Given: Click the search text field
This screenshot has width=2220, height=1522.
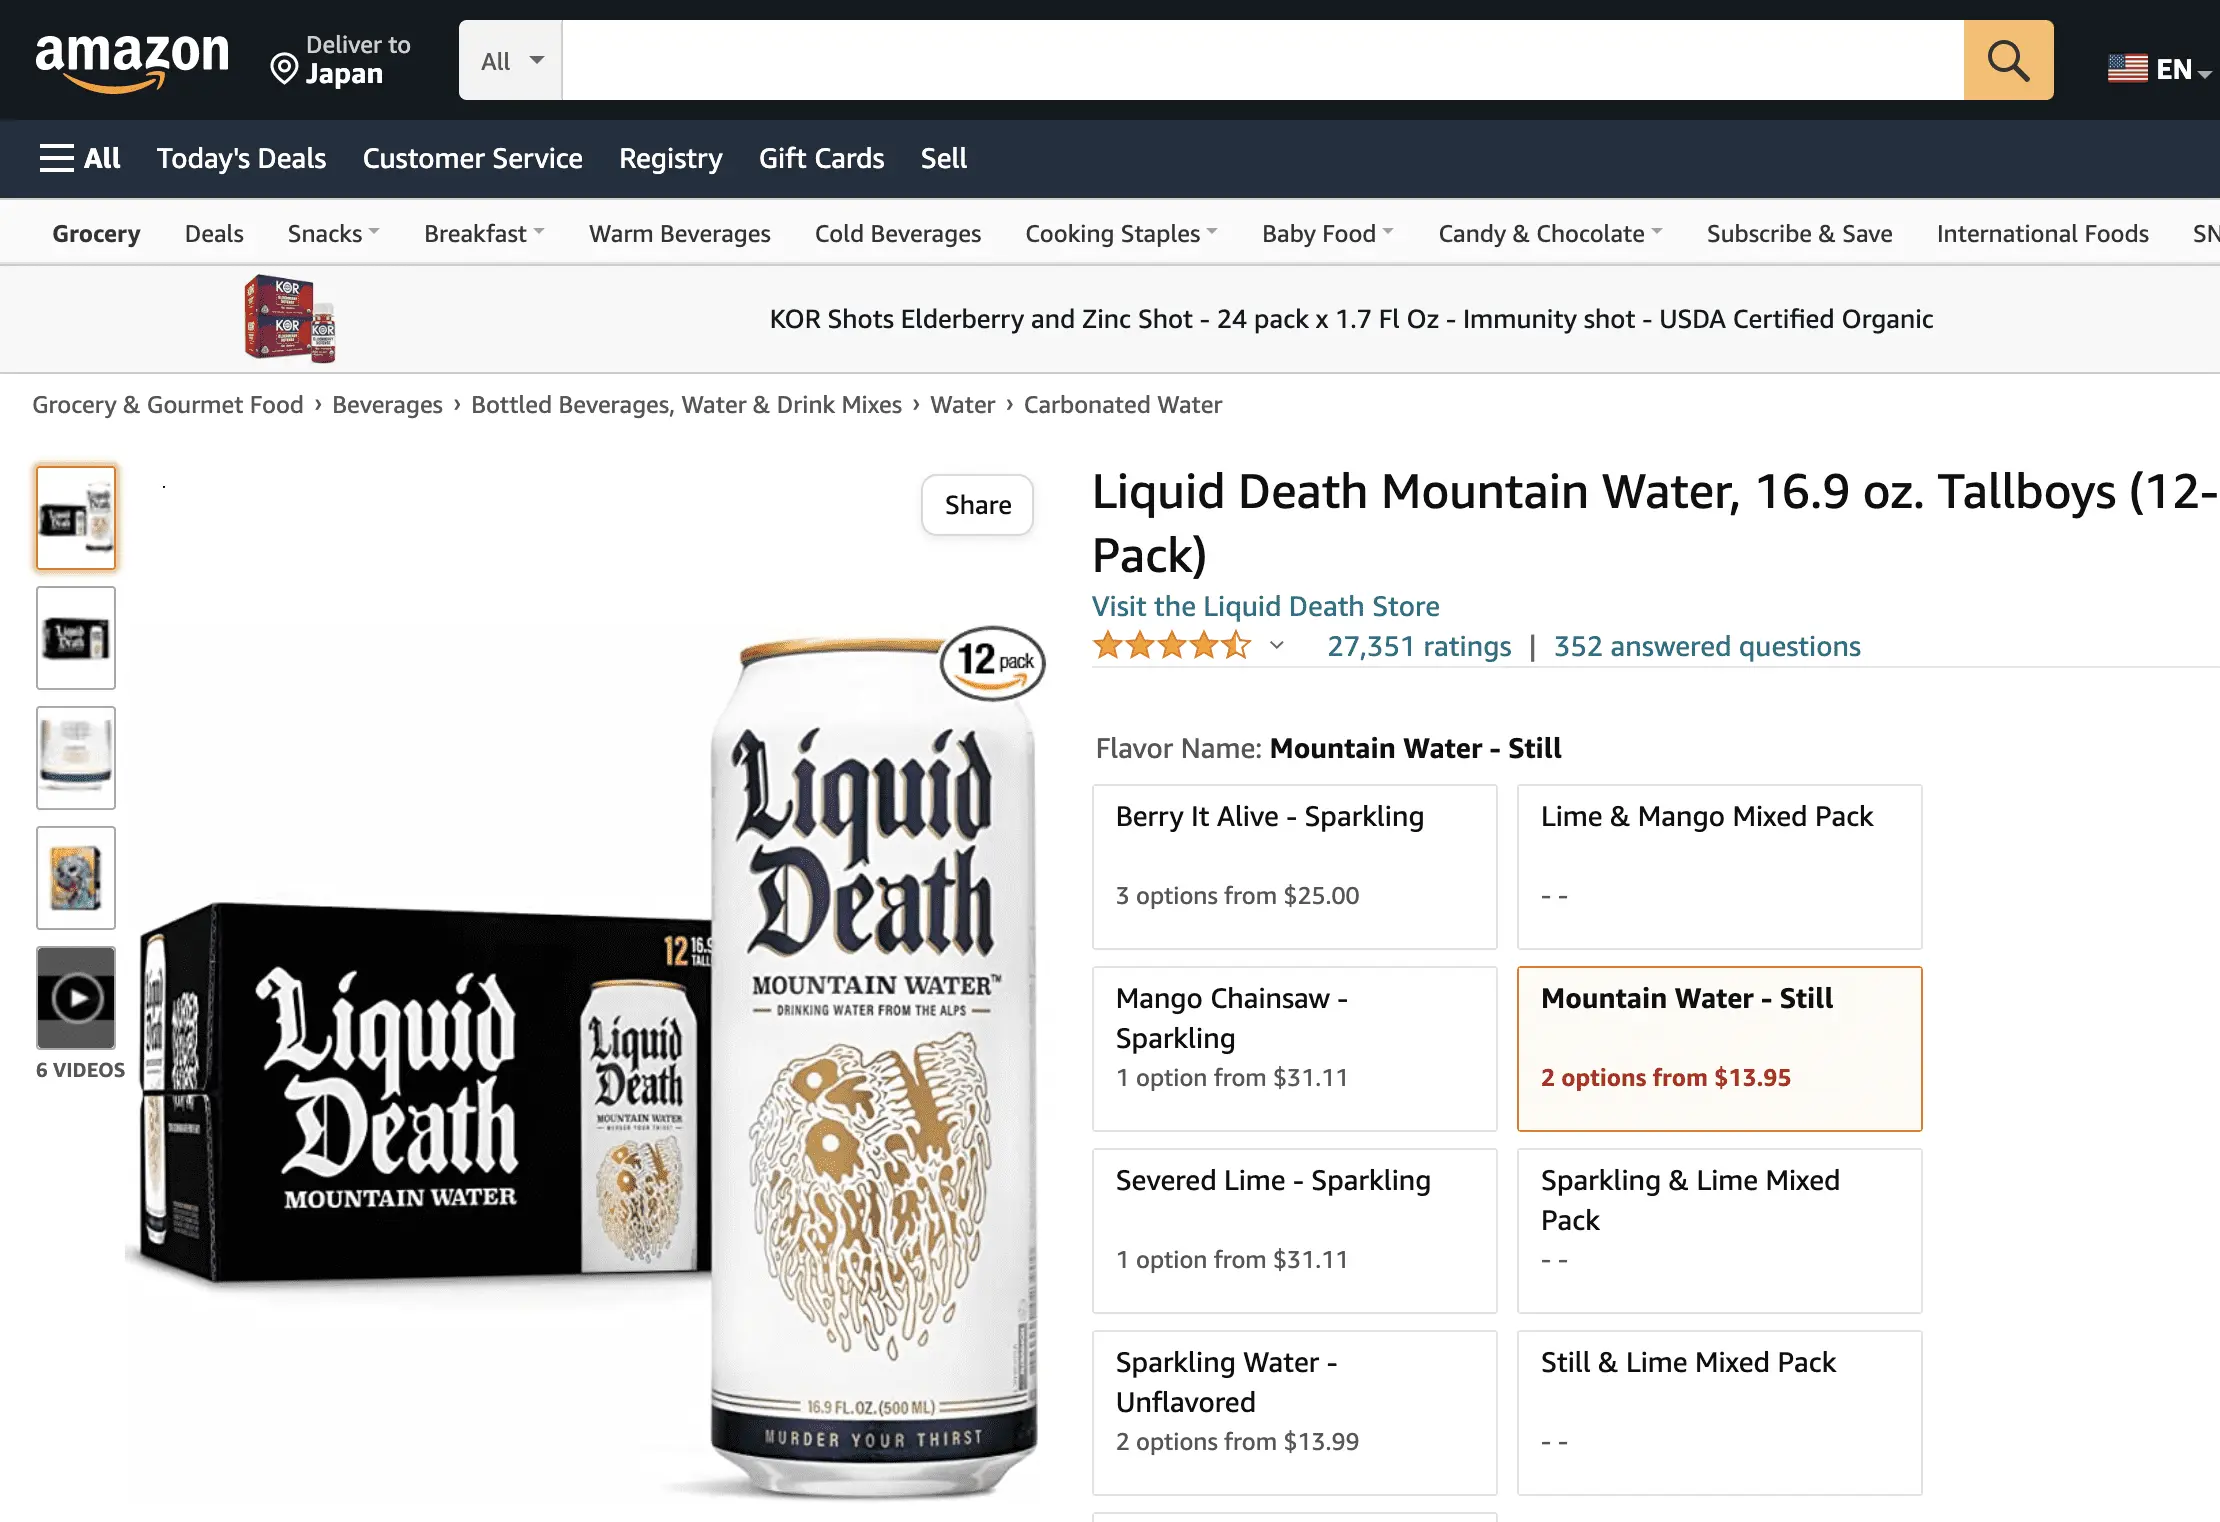Looking at the screenshot, I should click(1263, 60).
